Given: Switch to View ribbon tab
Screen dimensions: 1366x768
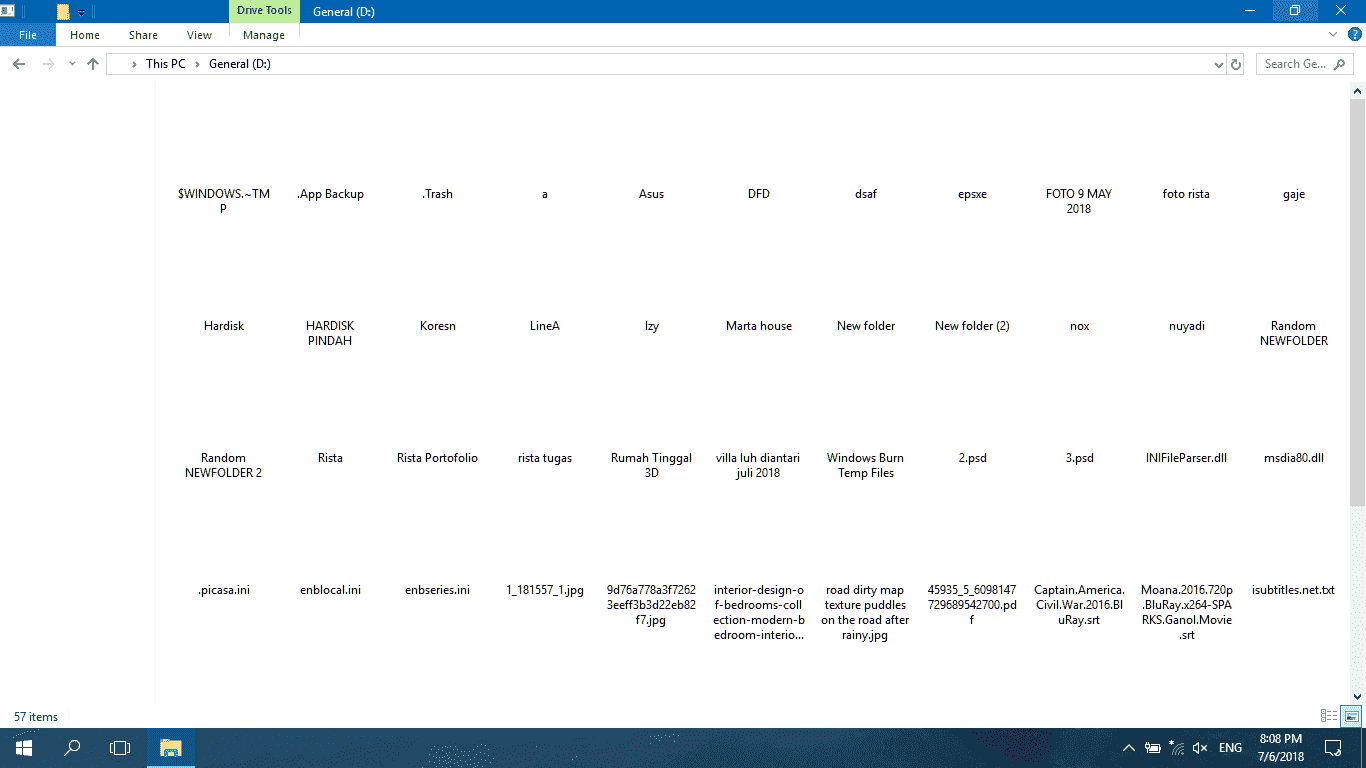Looking at the screenshot, I should (x=200, y=35).
